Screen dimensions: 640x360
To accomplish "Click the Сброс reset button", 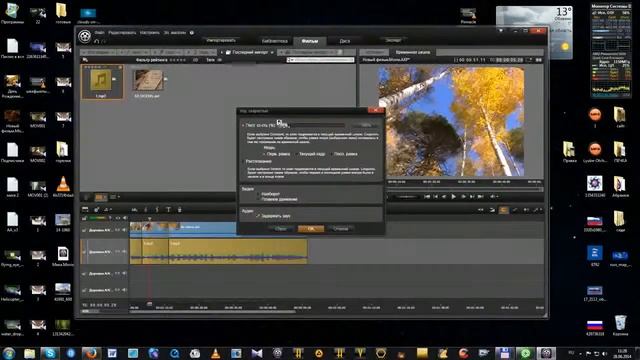I will click(x=281, y=229).
